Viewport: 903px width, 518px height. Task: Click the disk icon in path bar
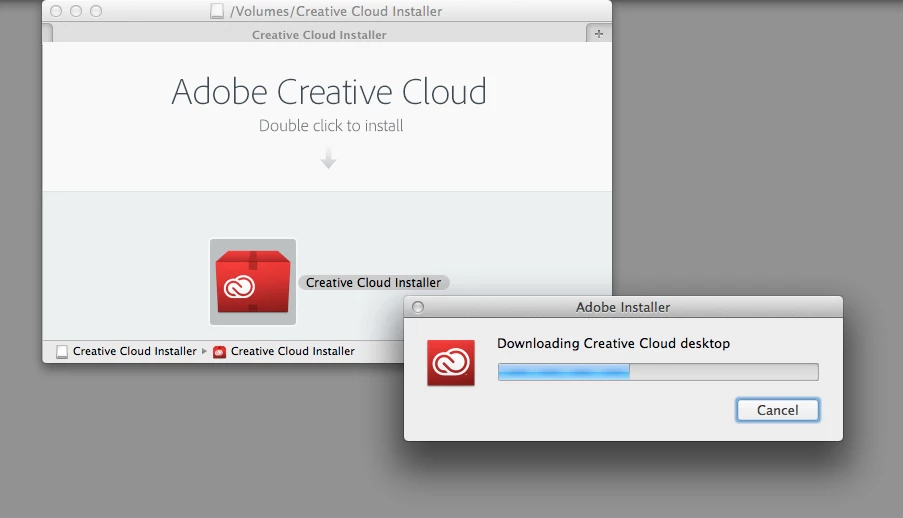point(62,351)
